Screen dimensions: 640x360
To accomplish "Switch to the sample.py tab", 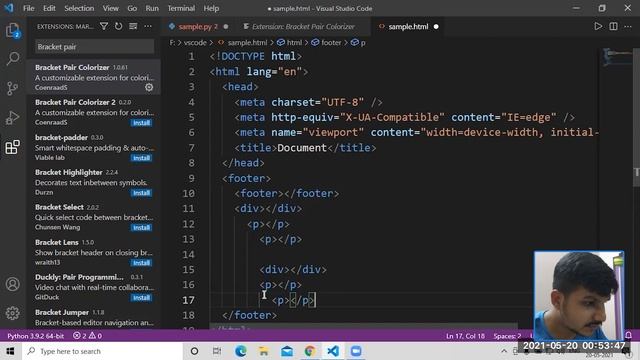I will pos(198,27).
